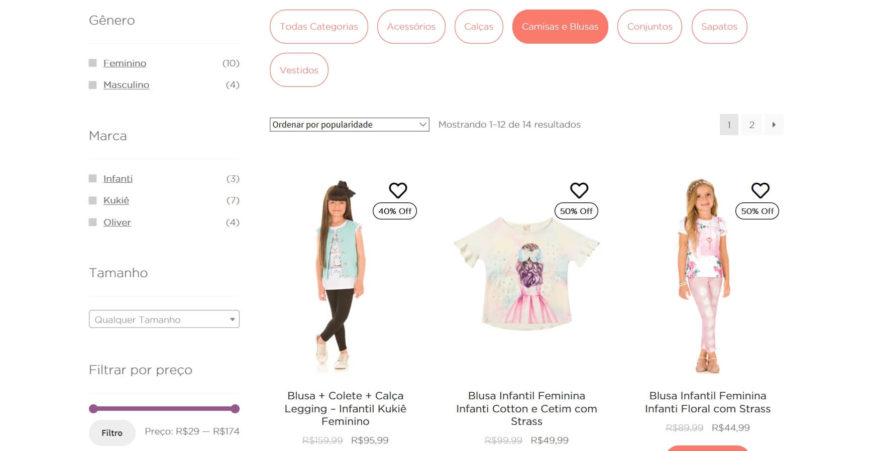Click the 40% Off badge
Viewport: 869px width, 451px height.
(x=395, y=211)
